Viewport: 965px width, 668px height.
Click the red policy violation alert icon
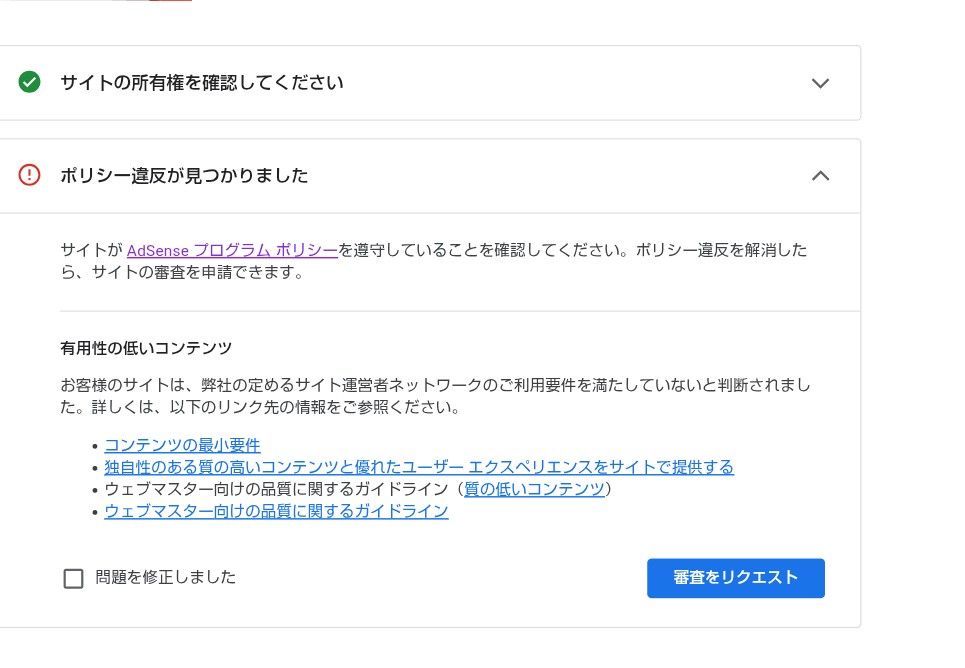coord(29,176)
